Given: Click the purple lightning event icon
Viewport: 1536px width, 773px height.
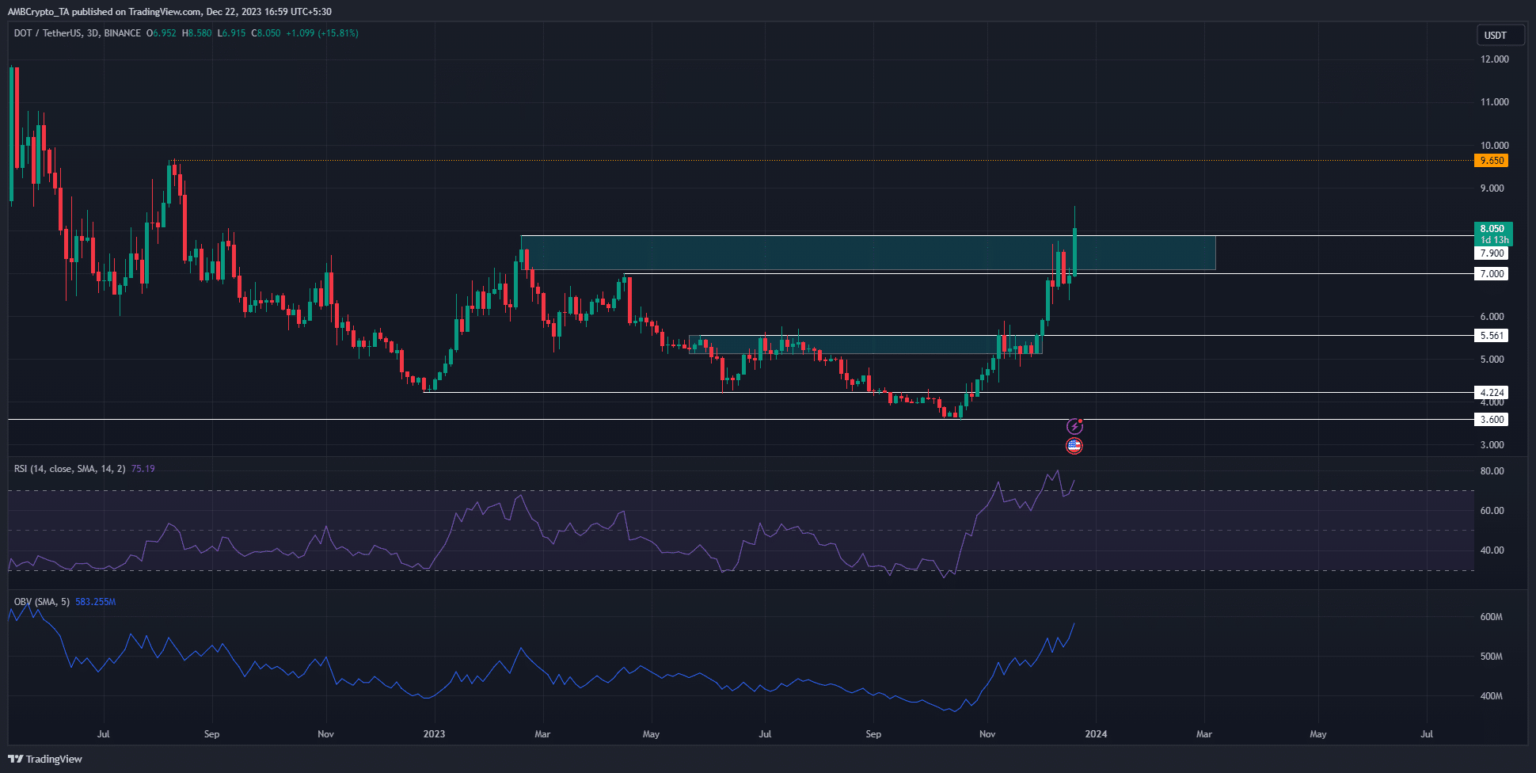Looking at the screenshot, I should 1075,426.
